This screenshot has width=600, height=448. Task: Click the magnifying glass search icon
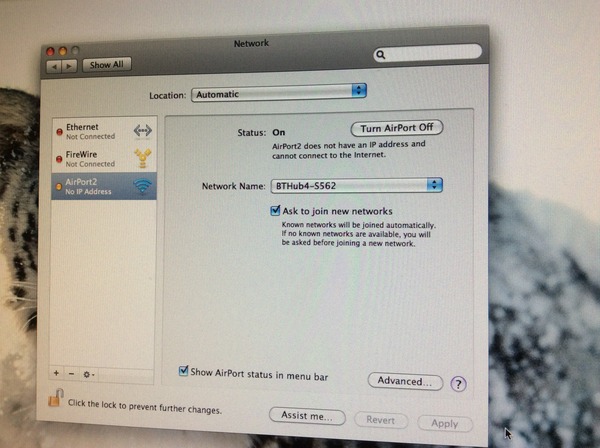(x=380, y=55)
